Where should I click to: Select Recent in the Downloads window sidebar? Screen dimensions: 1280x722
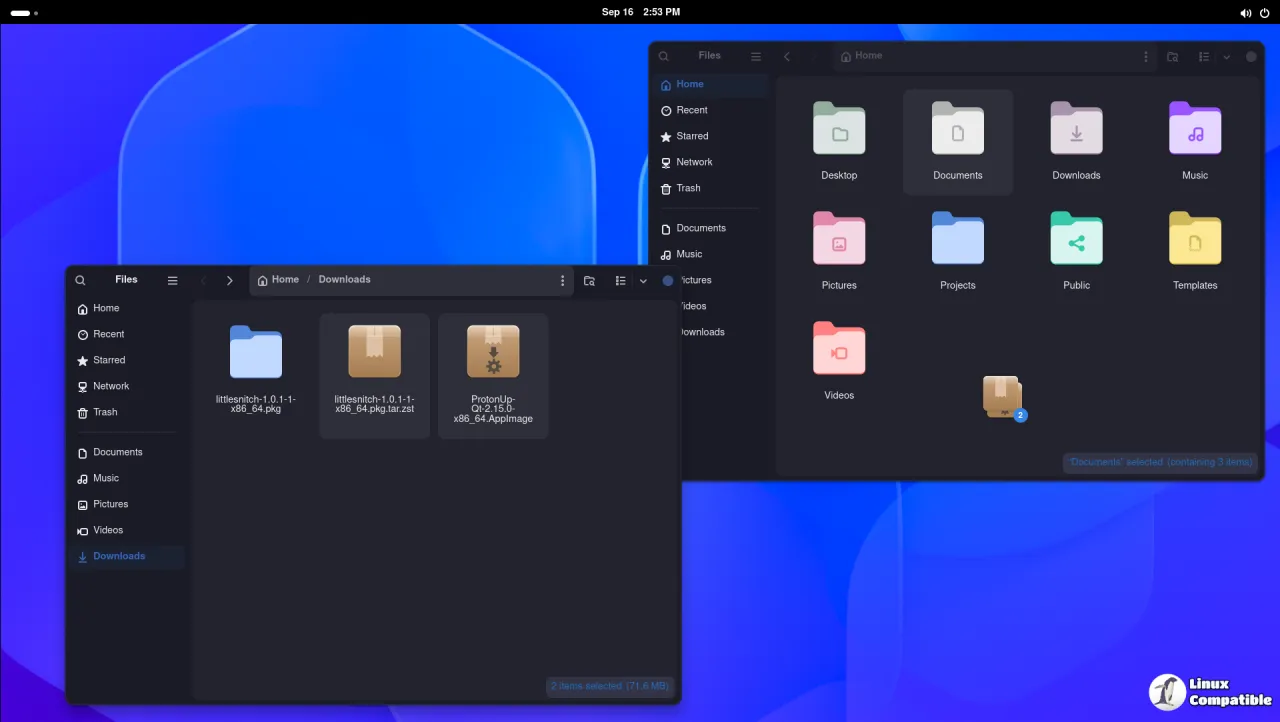(x=127, y=334)
